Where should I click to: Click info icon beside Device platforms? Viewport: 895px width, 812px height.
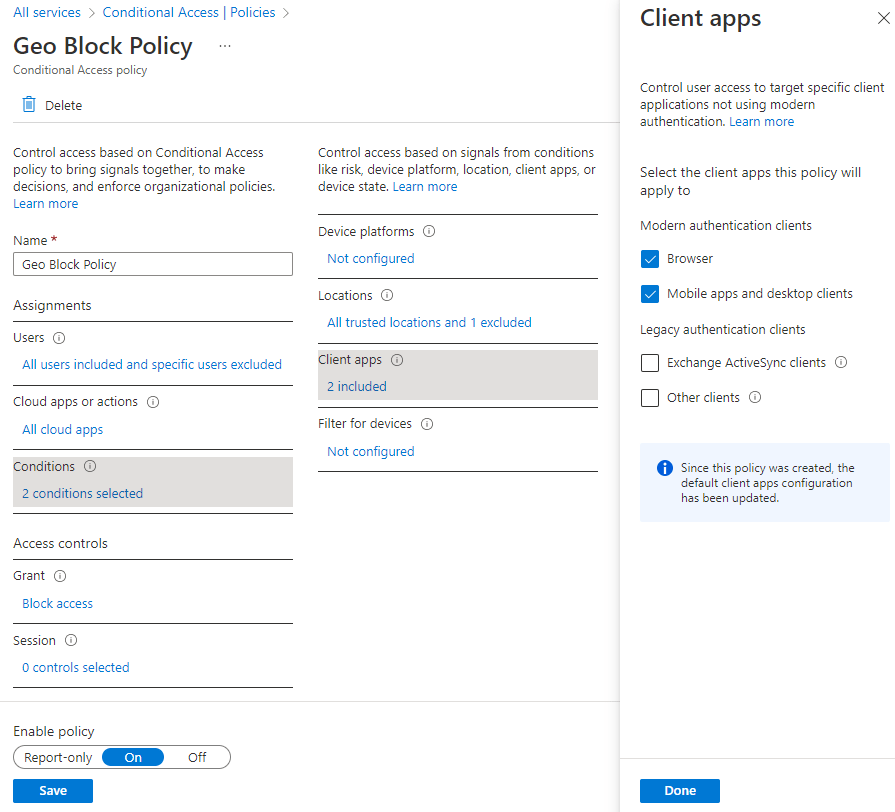coord(429,231)
